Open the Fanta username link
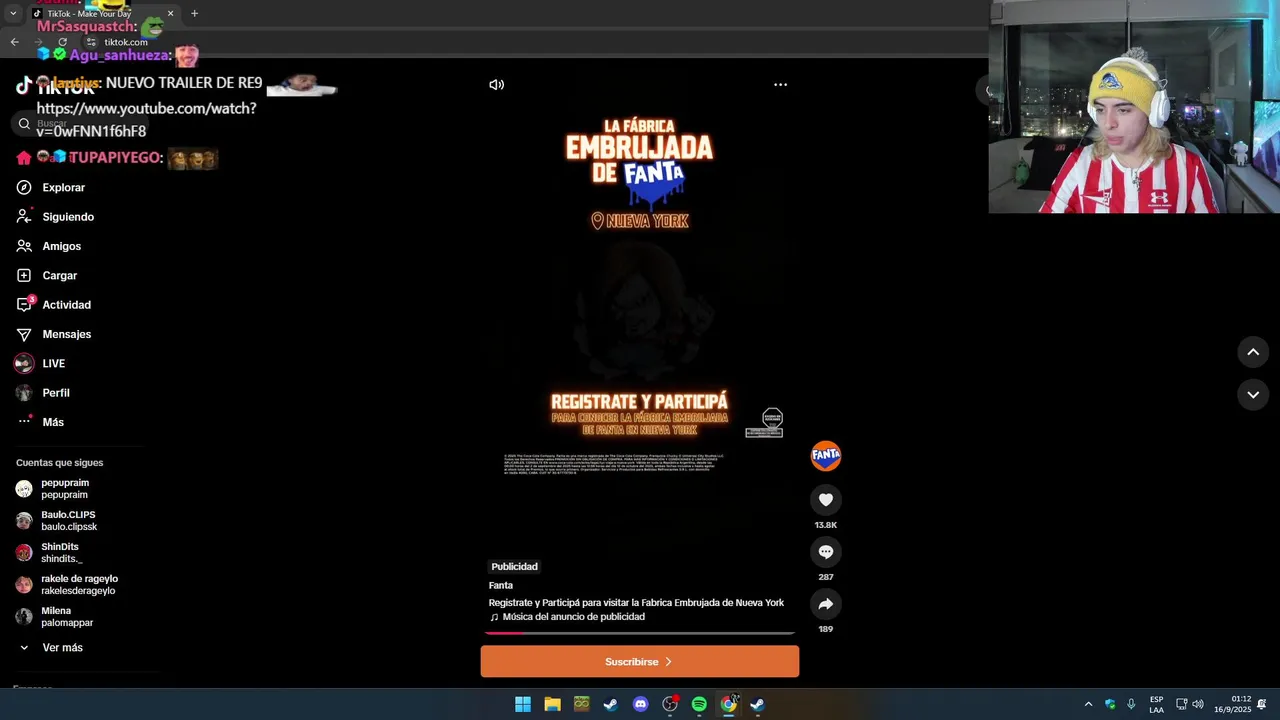The image size is (1280, 720). (501, 585)
